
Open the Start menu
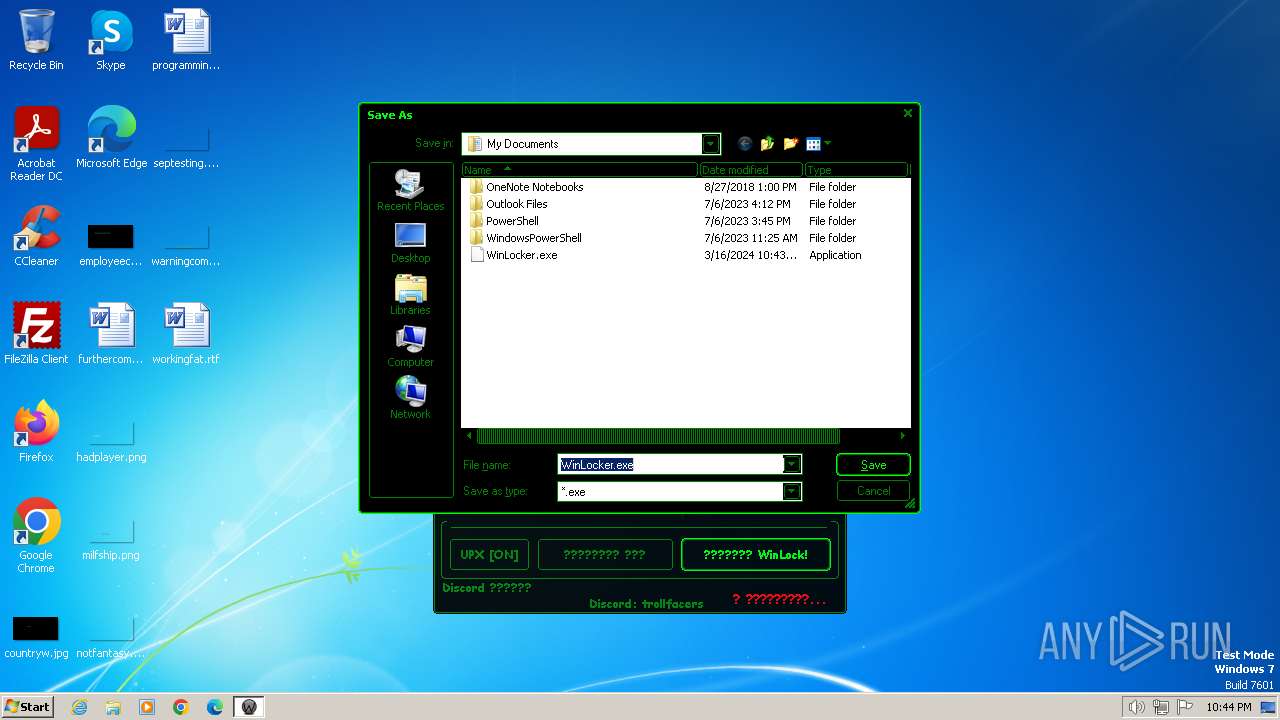click(28, 706)
